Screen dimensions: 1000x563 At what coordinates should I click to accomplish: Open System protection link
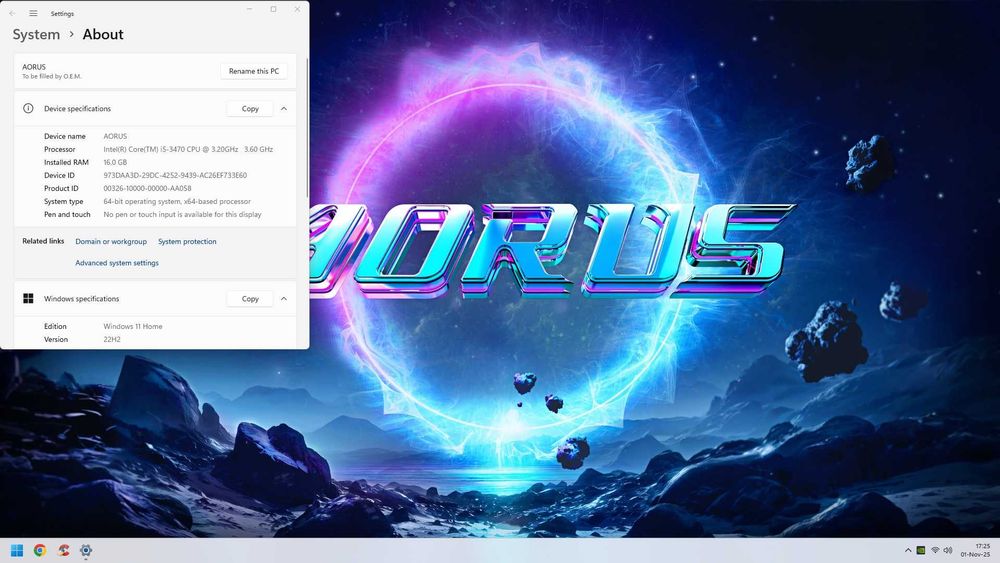coord(187,242)
